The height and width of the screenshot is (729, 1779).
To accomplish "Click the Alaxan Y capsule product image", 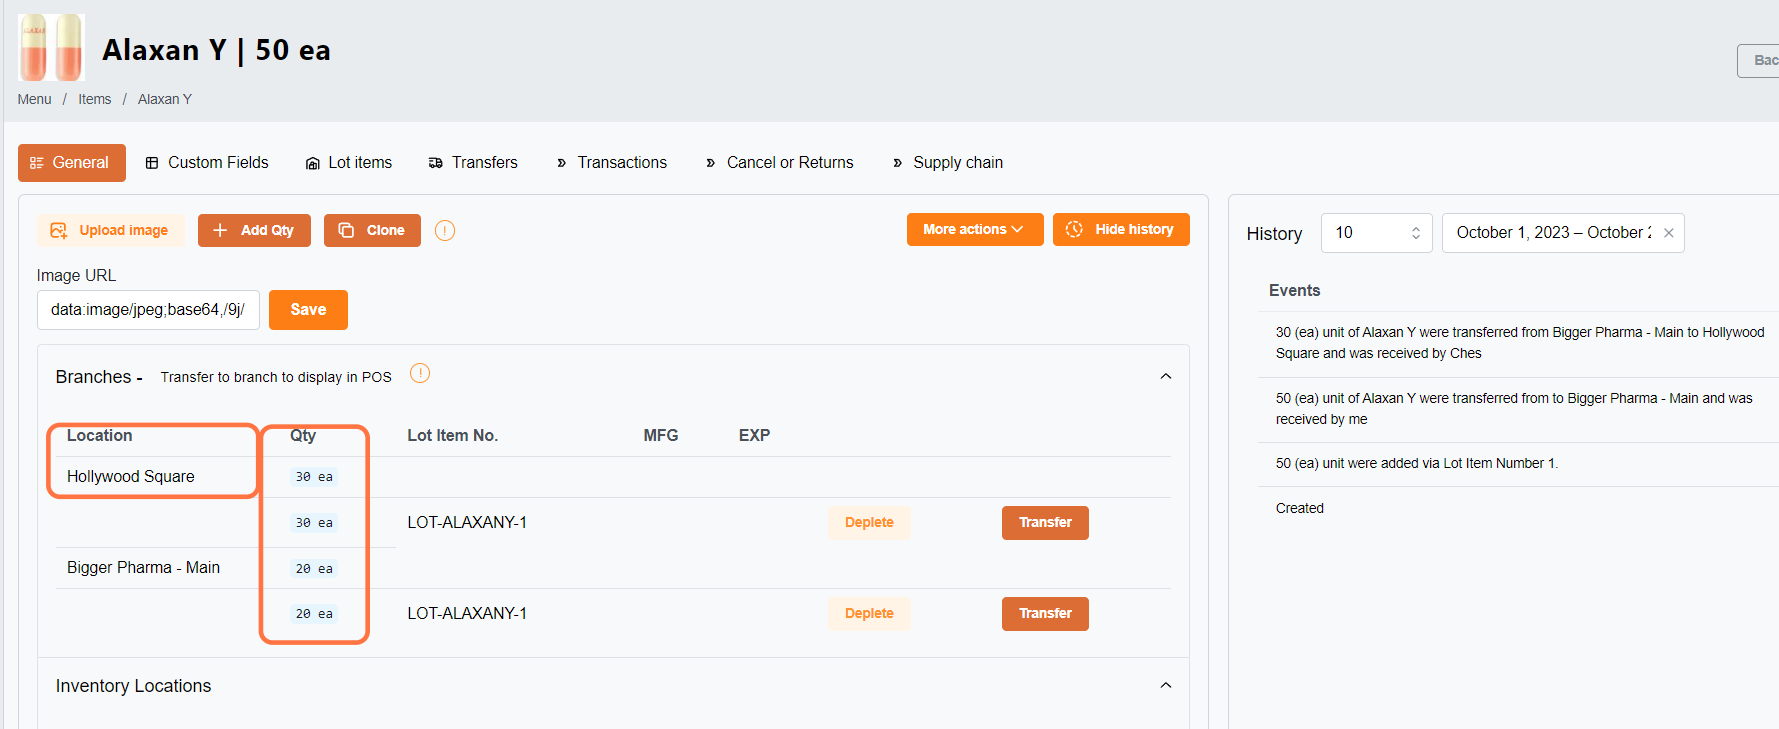I will click(x=51, y=47).
